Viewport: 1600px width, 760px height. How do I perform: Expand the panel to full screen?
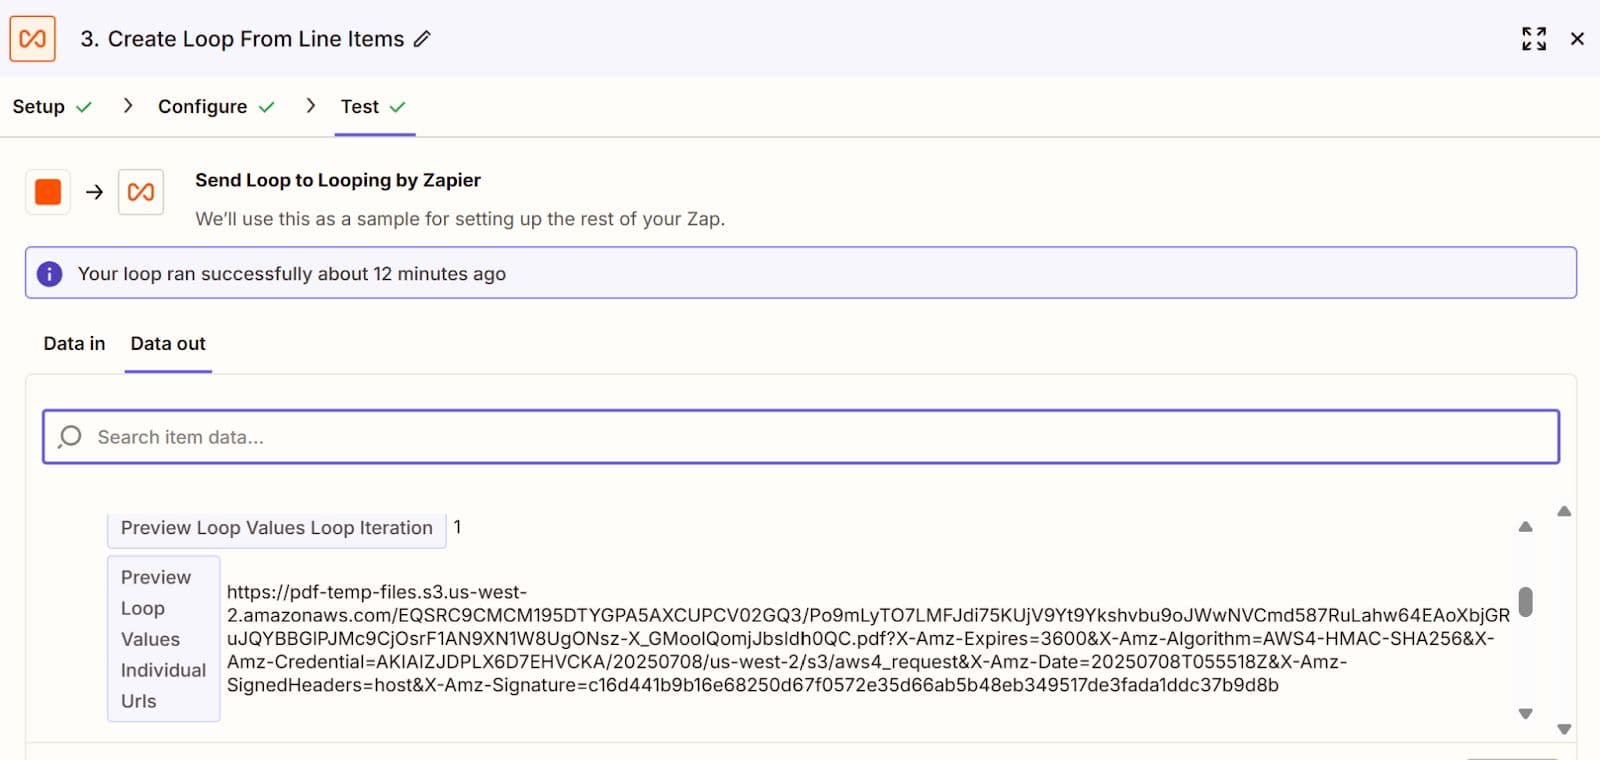click(1534, 39)
